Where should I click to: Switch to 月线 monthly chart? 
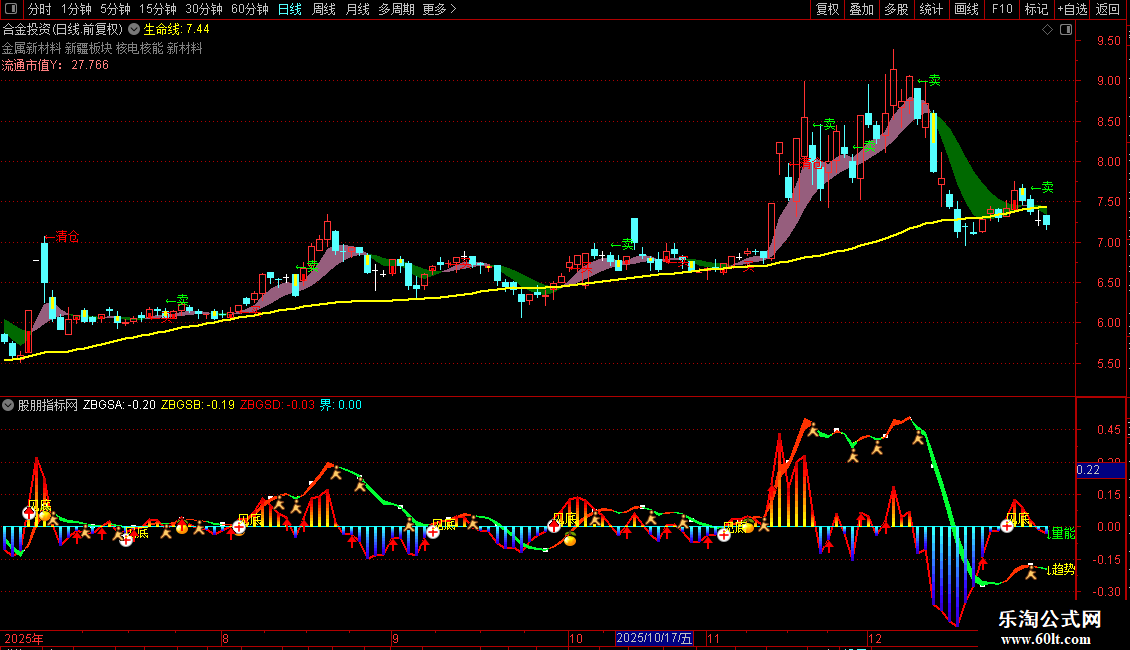click(x=357, y=9)
